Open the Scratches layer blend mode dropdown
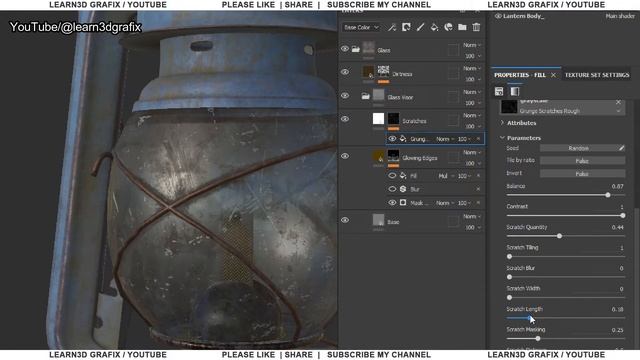This screenshot has width=640, height=360. pyautogui.click(x=472, y=116)
